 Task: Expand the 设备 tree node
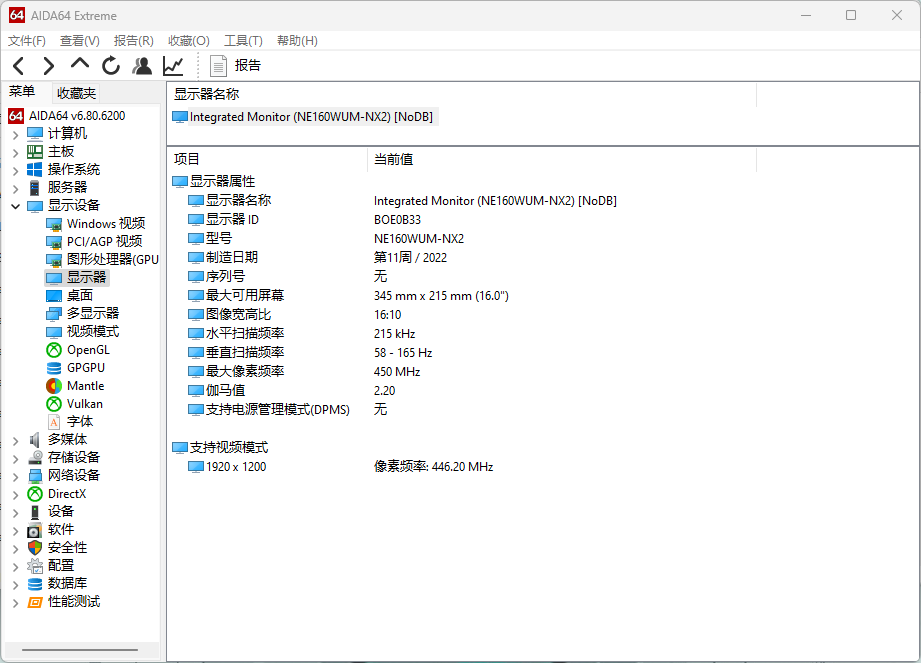[16, 512]
